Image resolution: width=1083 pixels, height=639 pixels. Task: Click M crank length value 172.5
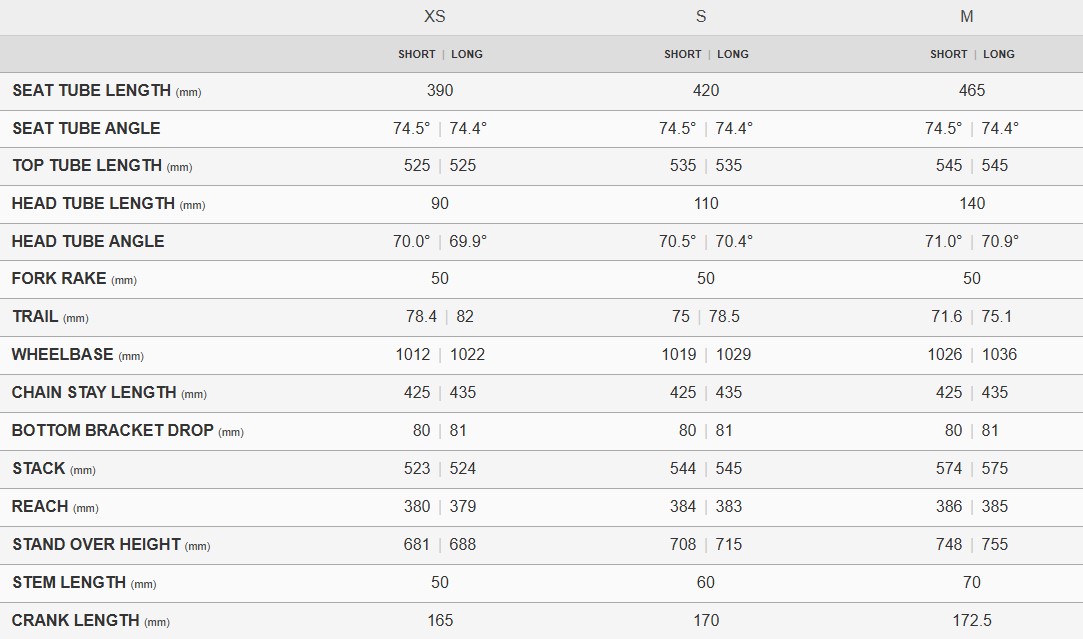(972, 621)
